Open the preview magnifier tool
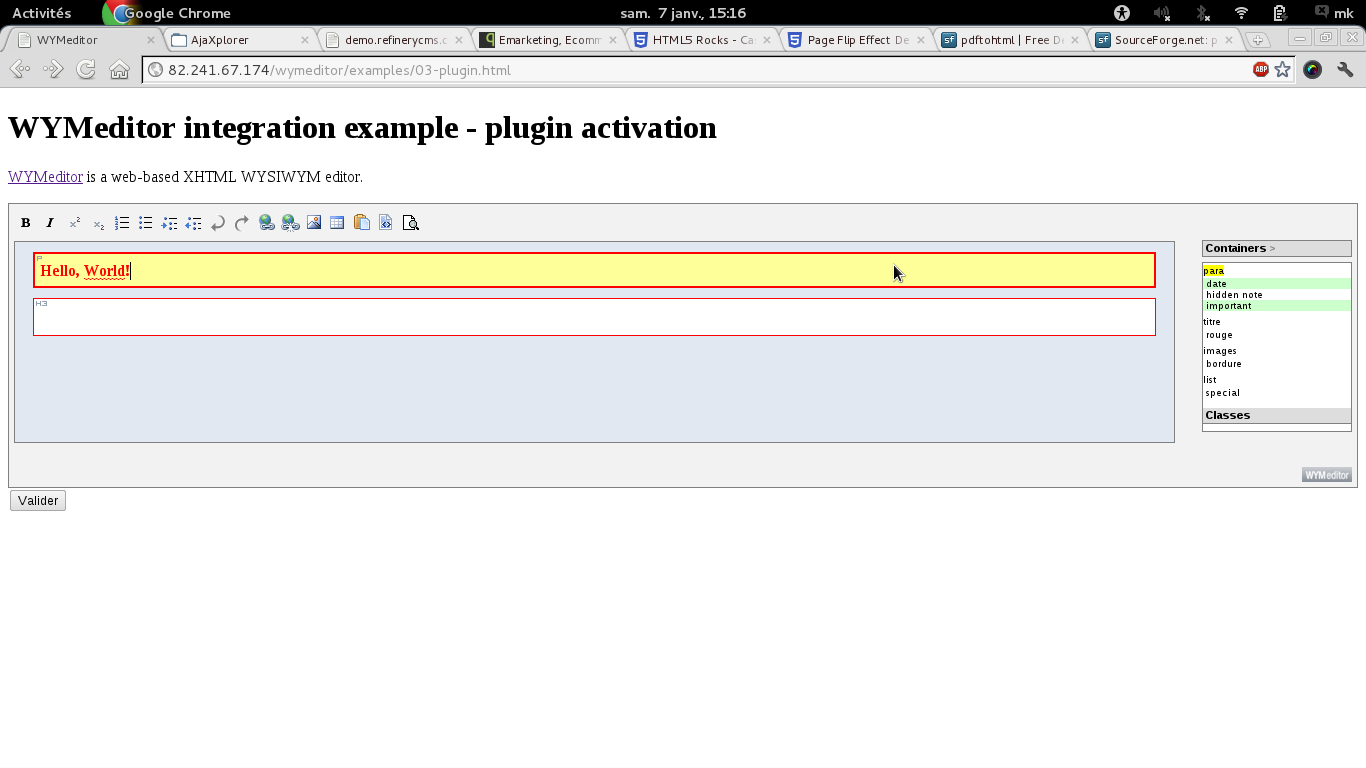The width and height of the screenshot is (1366, 768). tap(410, 223)
